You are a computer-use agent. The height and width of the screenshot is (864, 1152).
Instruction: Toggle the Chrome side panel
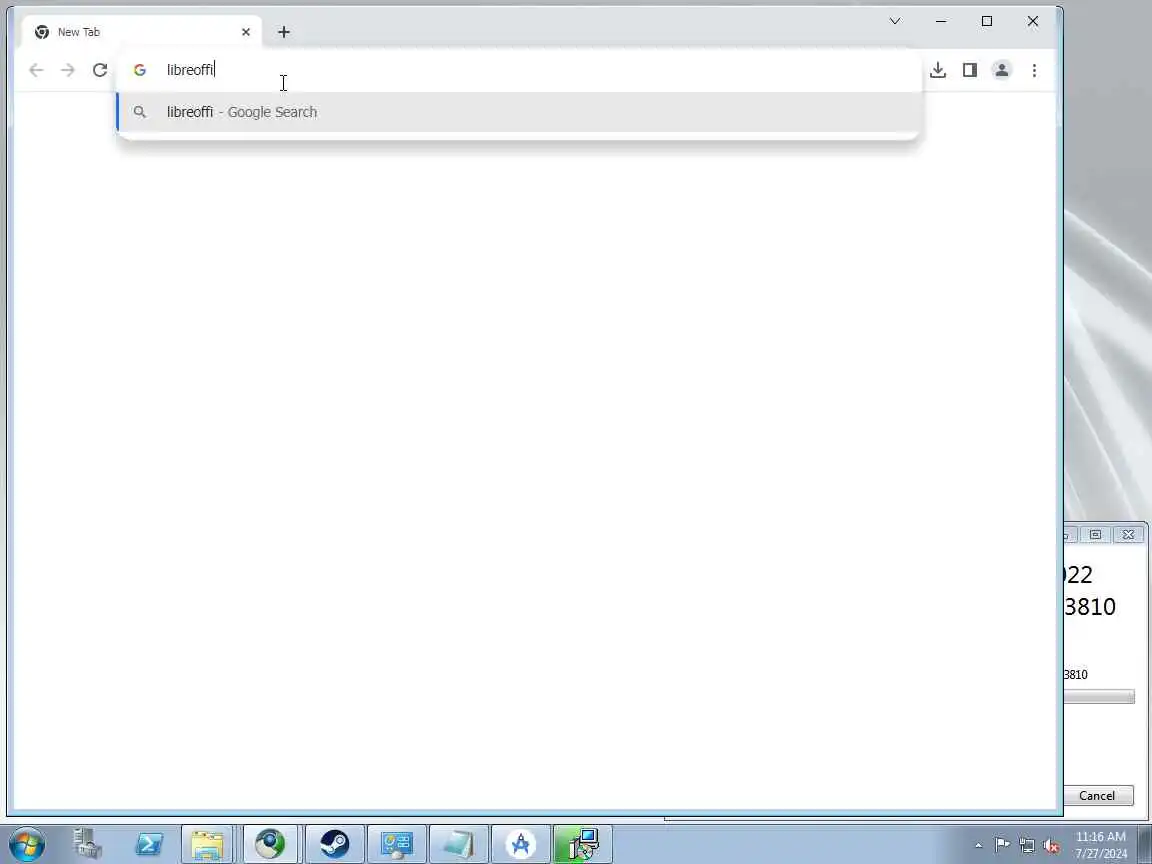point(970,70)
